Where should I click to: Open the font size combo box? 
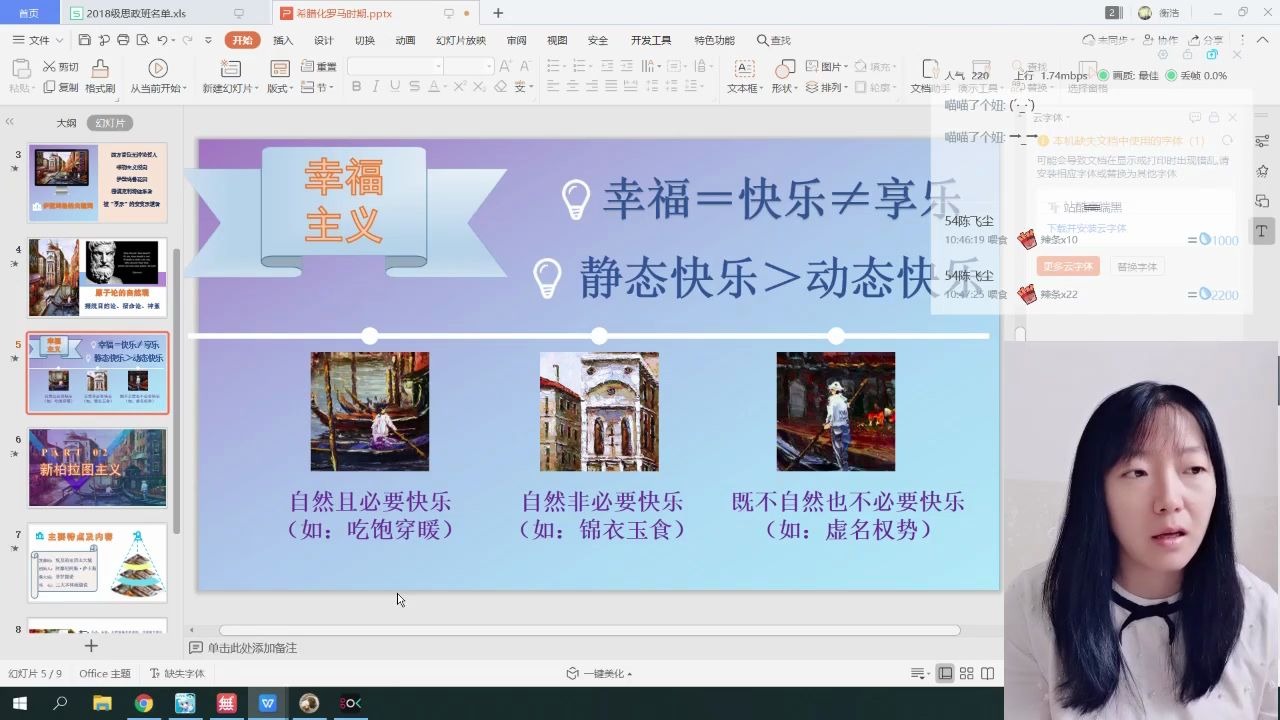[469, 66]
